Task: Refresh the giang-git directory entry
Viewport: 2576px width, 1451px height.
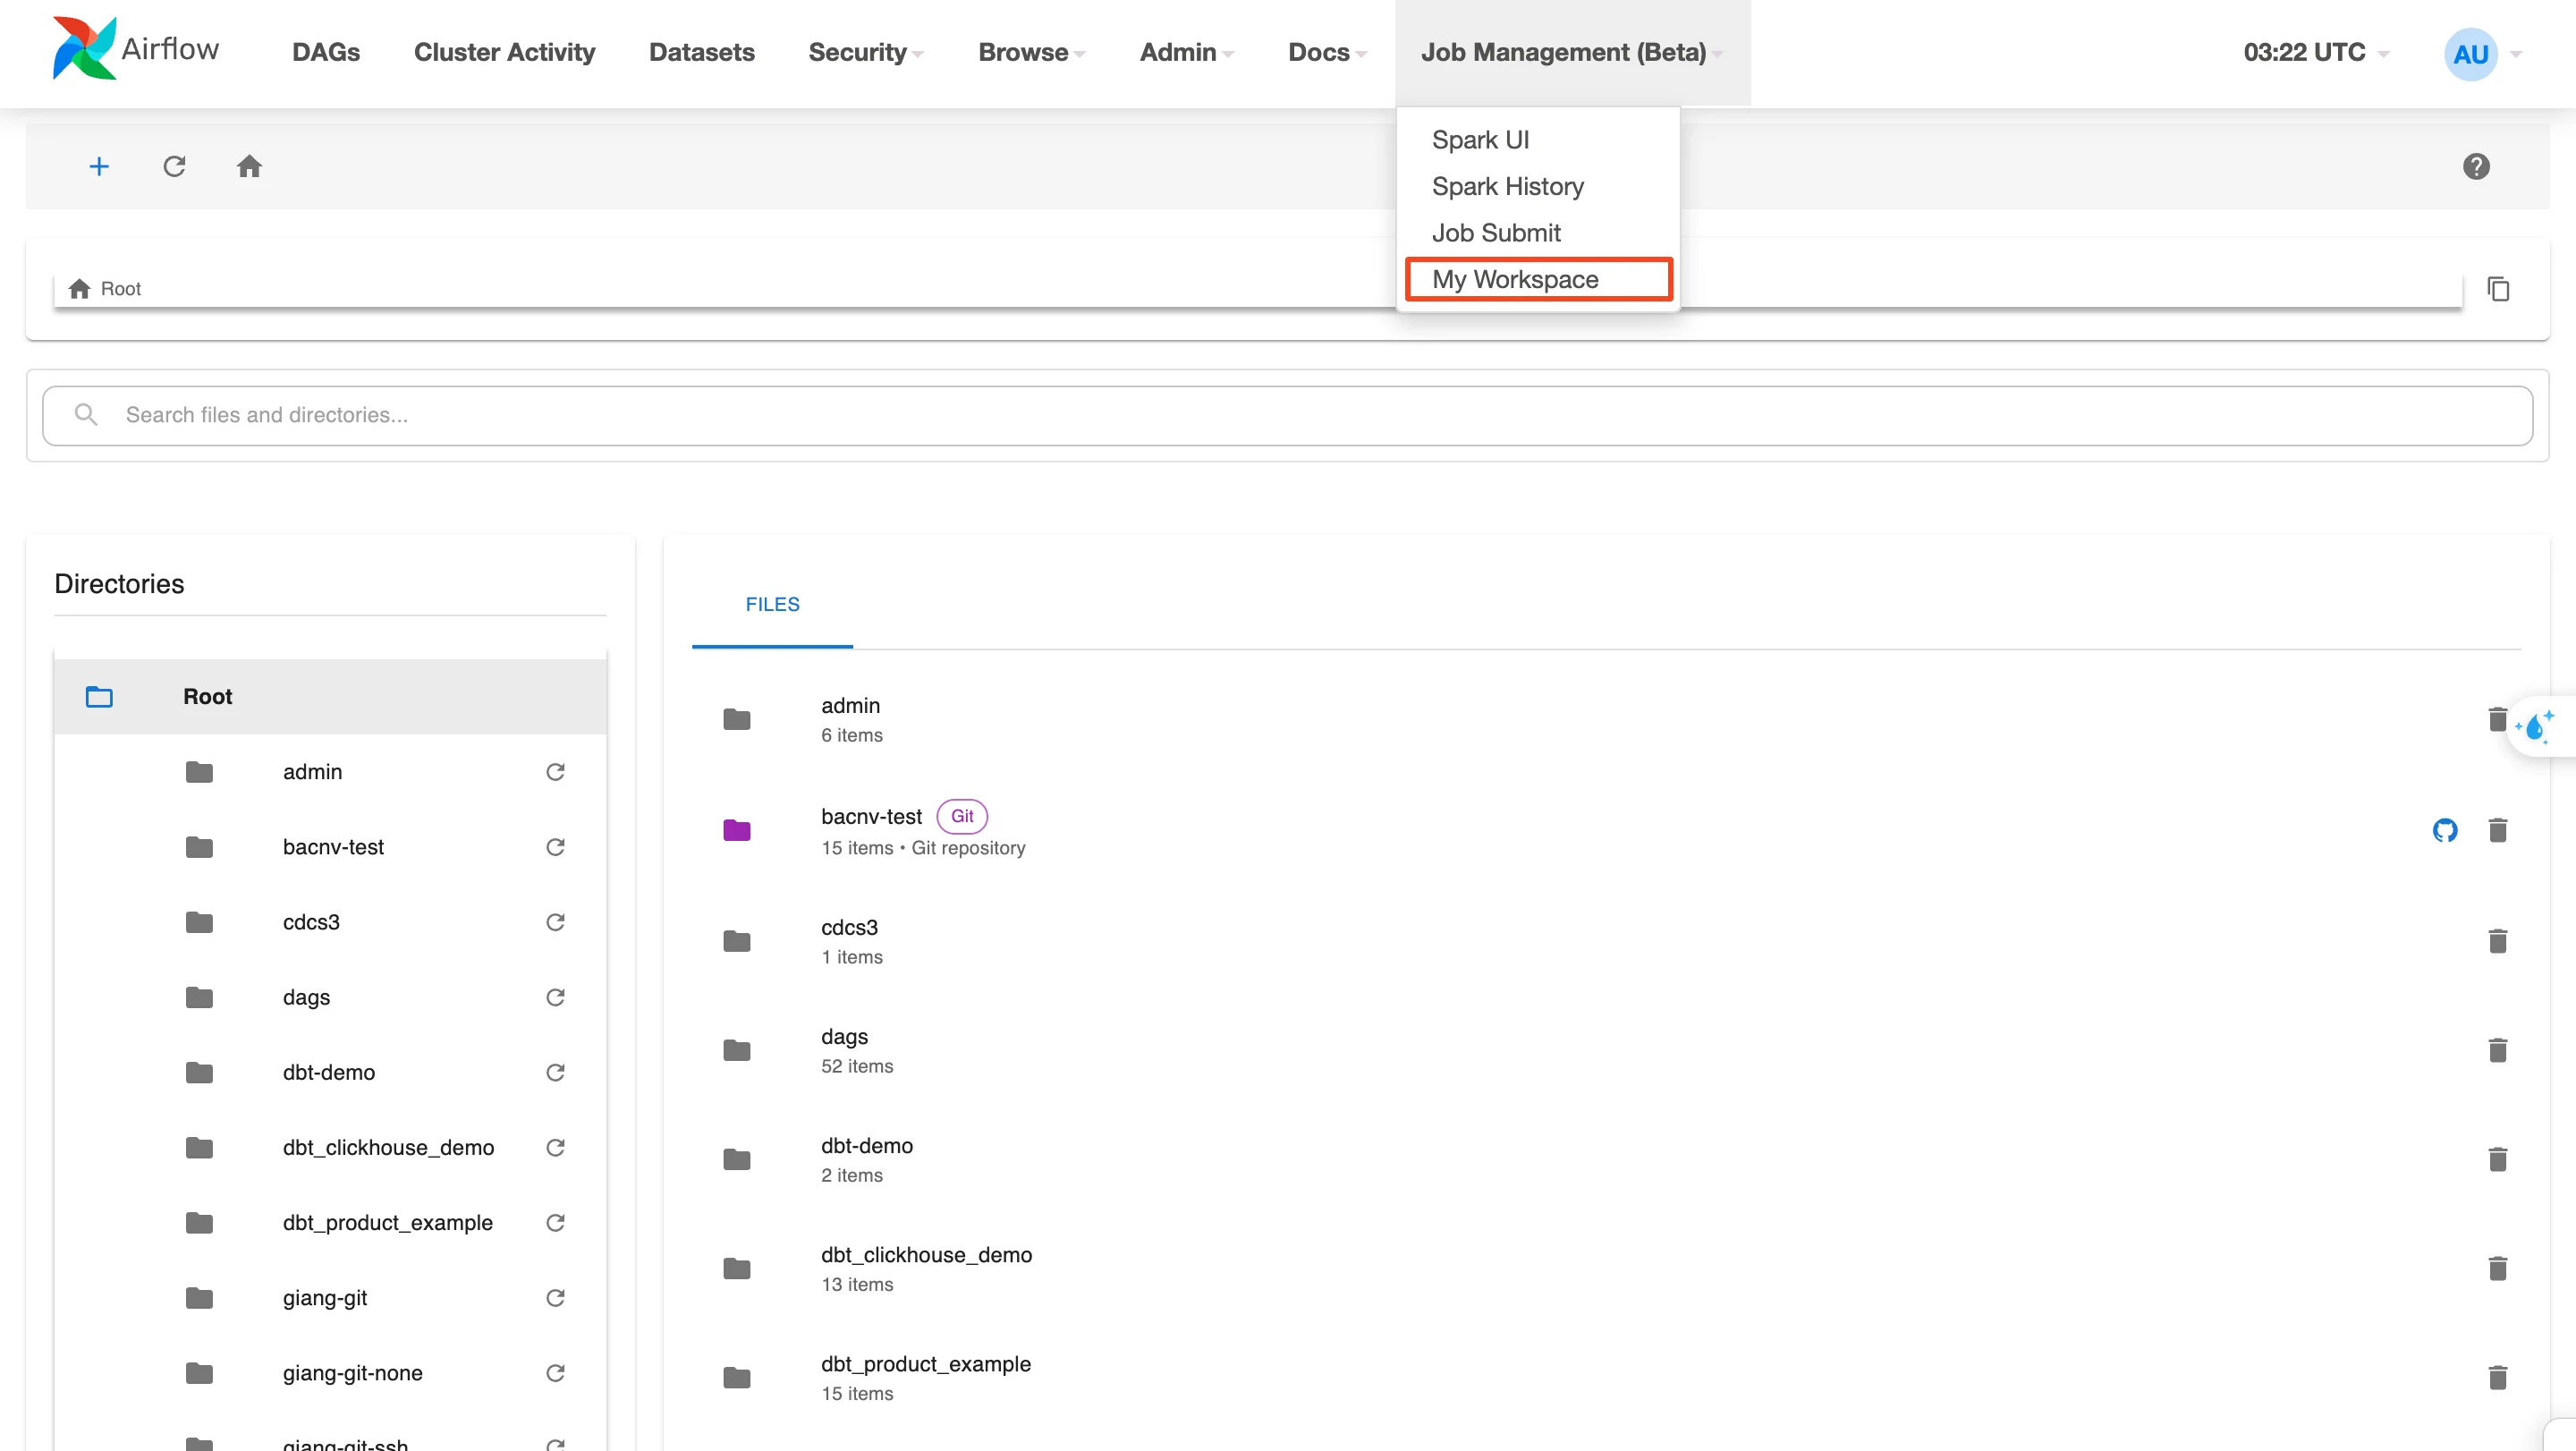Action: [555, 1297]
